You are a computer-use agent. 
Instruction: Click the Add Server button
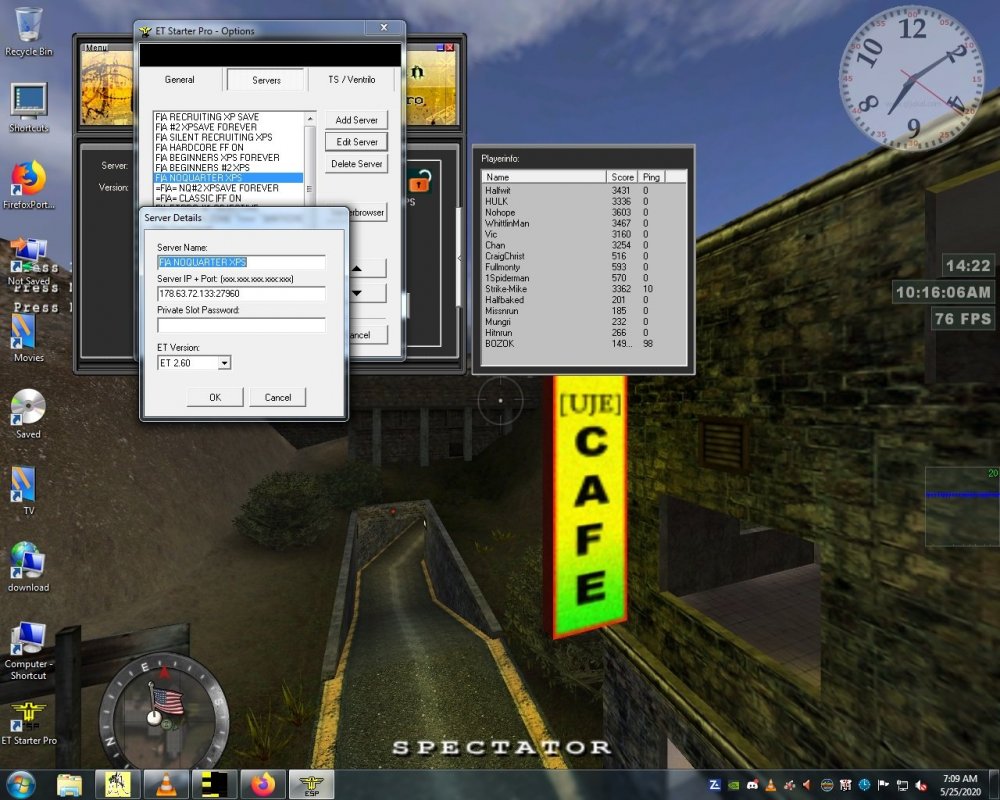point(357,120)
